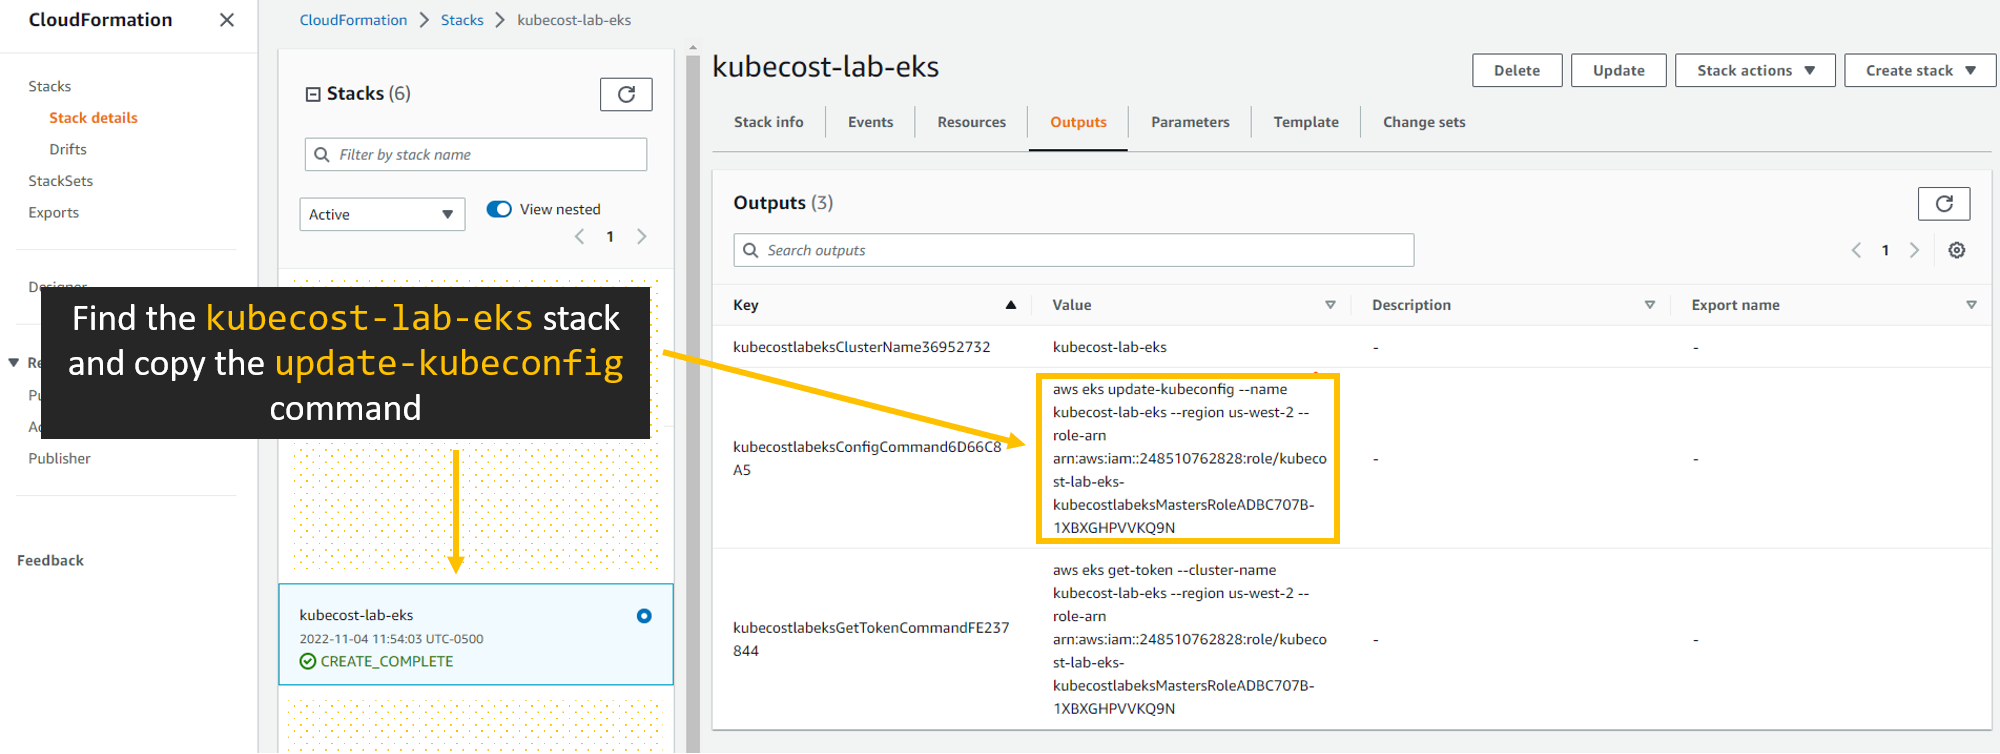Collapse the Stacks panel header icon
This screenshot has height=754, width=2000.
coord(313,94)
